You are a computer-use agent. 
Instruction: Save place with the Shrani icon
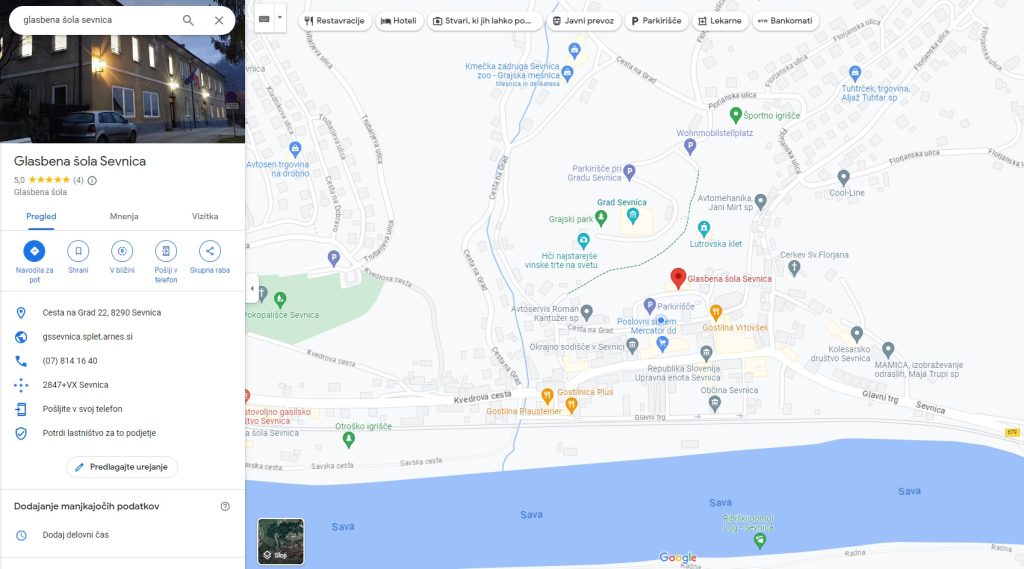coord(78,251)
